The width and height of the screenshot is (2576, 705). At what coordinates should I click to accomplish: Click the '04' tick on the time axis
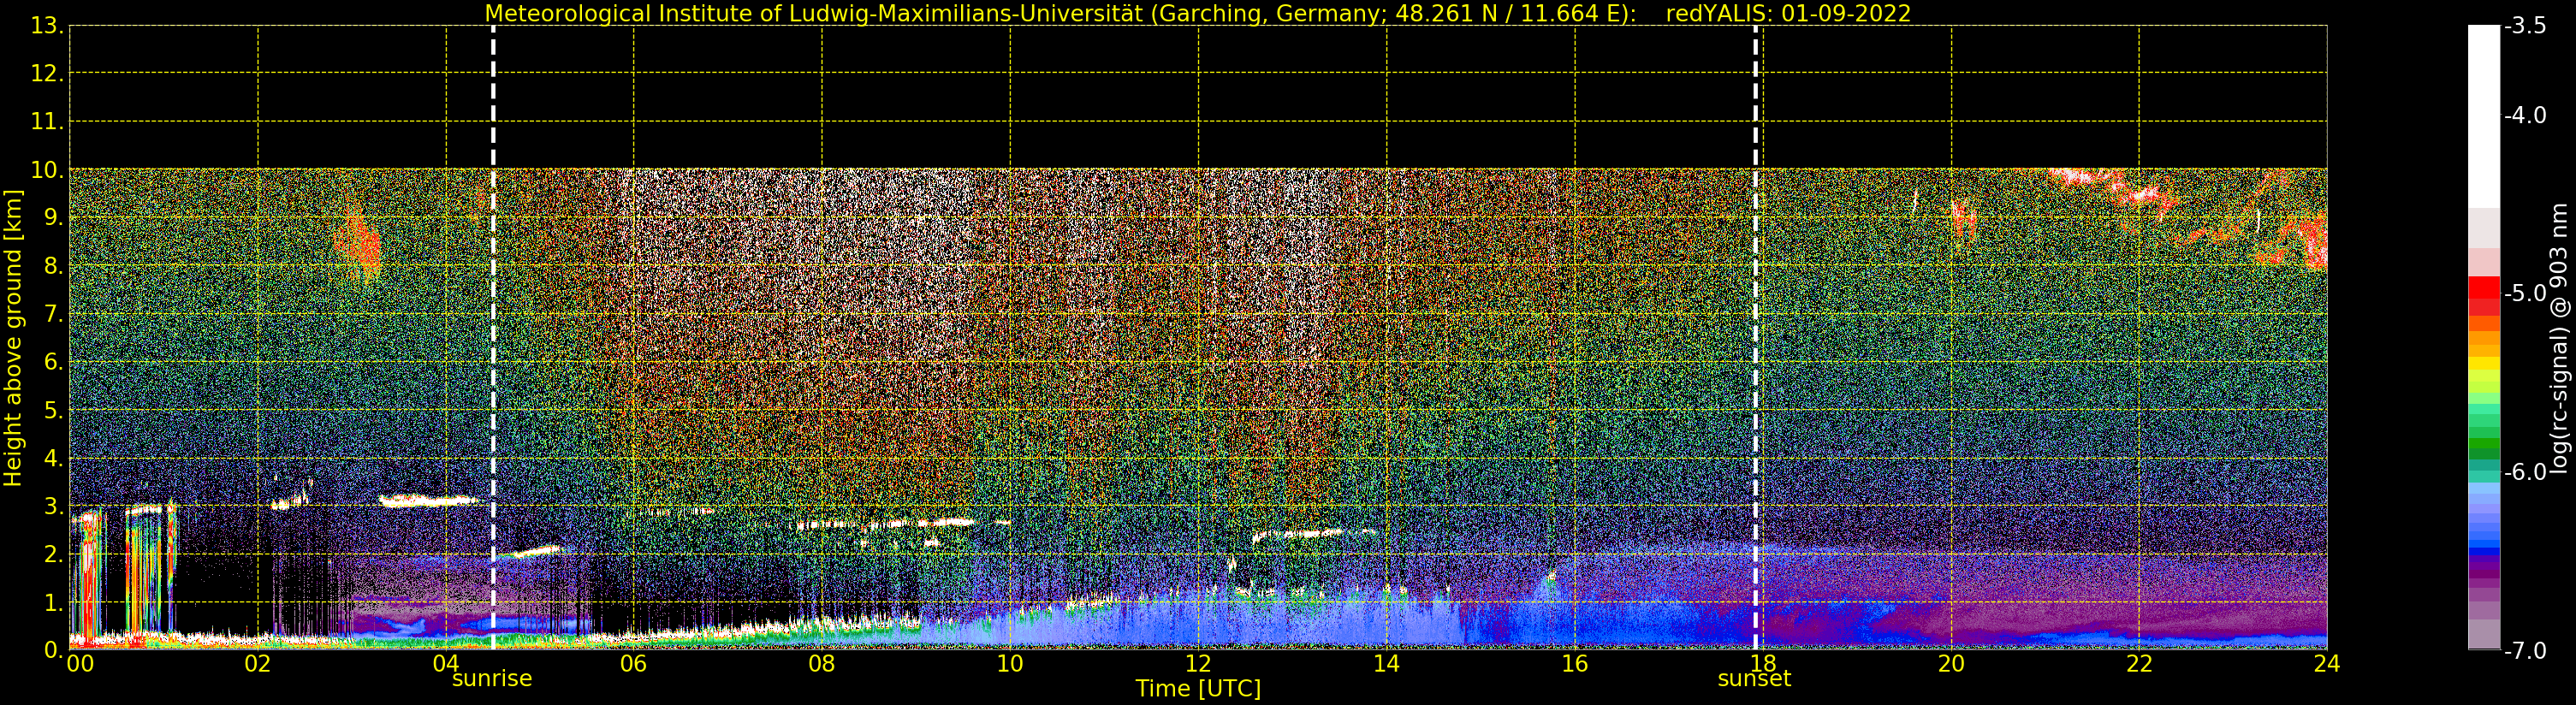[x=446, y=664]
